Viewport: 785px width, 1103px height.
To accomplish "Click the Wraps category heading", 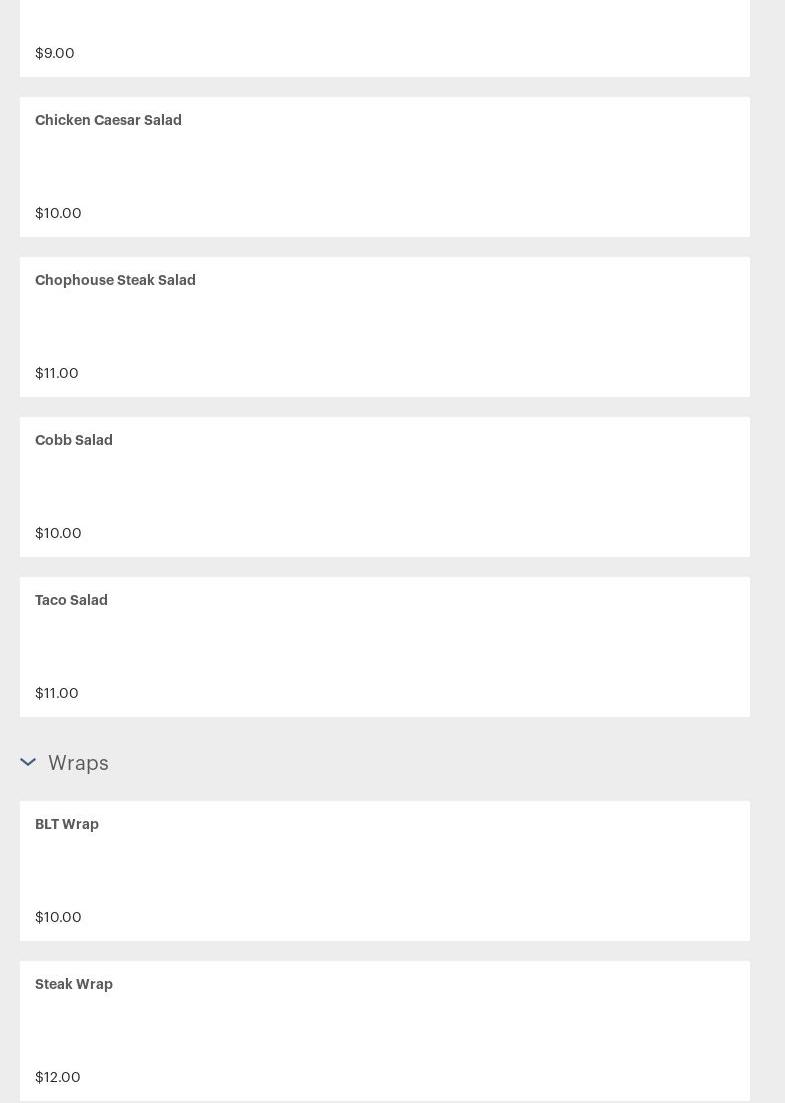I will 78,763.
